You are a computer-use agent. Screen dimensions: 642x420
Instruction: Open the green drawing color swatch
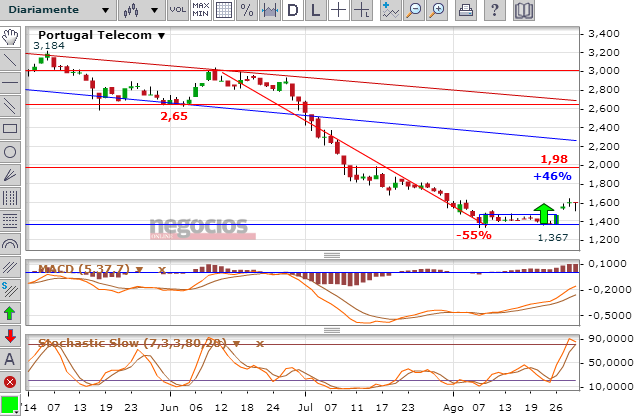point(10,405)
